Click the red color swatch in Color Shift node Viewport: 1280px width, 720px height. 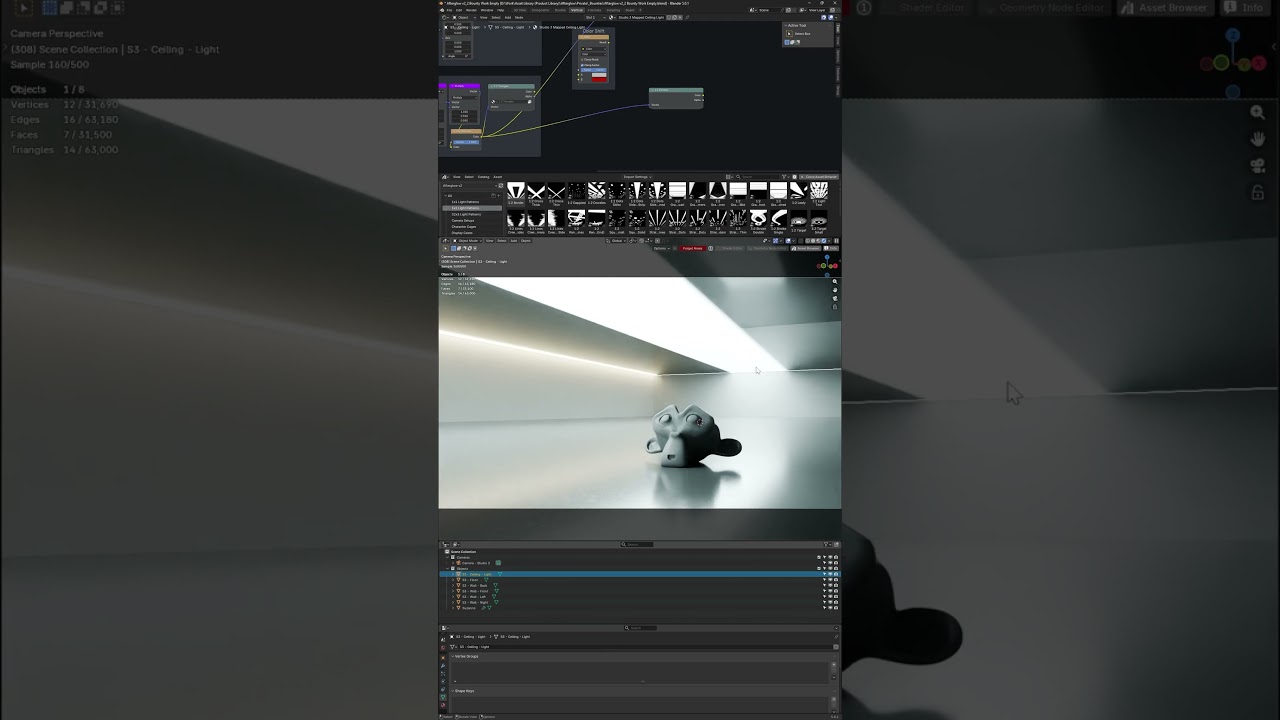pos(599,80)
